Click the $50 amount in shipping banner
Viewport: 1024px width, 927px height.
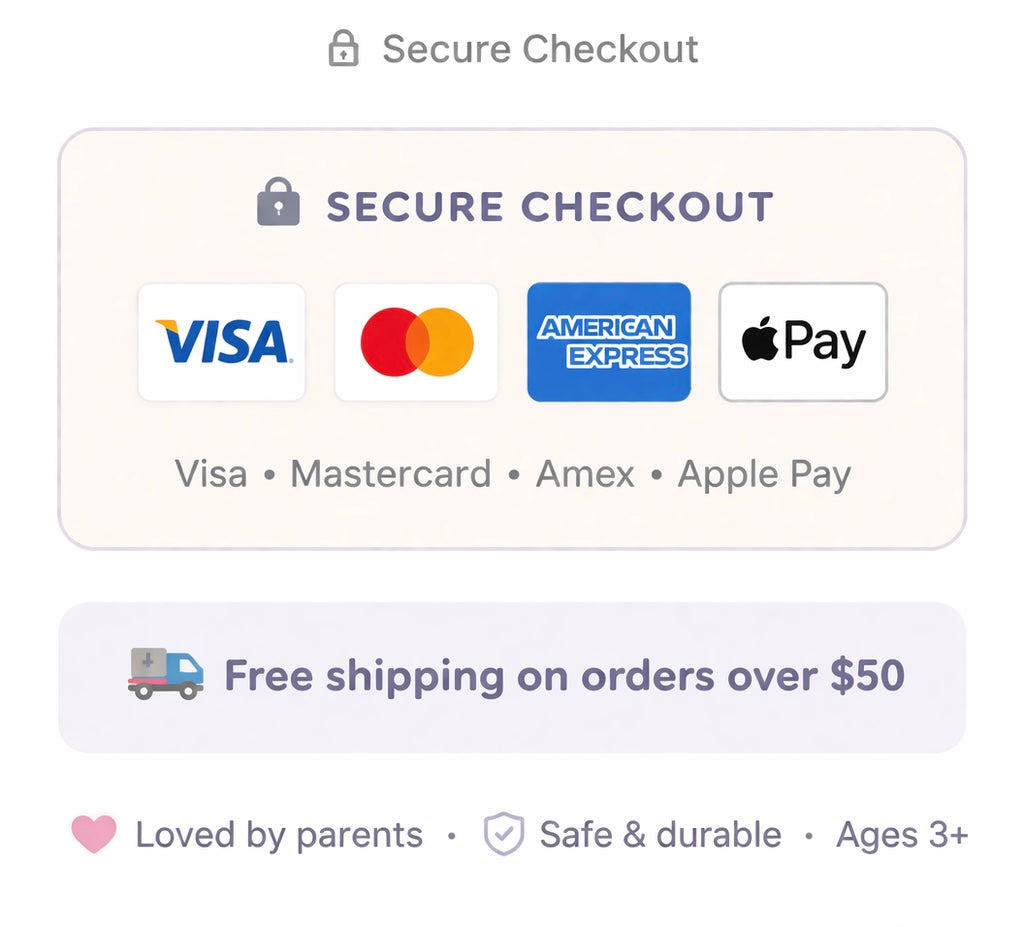[867, 676]
